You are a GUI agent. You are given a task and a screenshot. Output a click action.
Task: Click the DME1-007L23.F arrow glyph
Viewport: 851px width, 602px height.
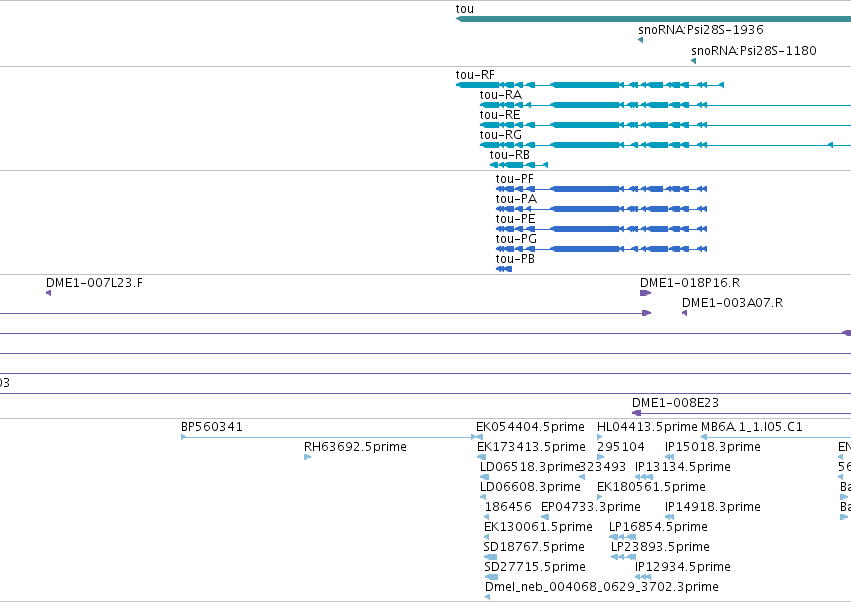(x=48, y=293)
